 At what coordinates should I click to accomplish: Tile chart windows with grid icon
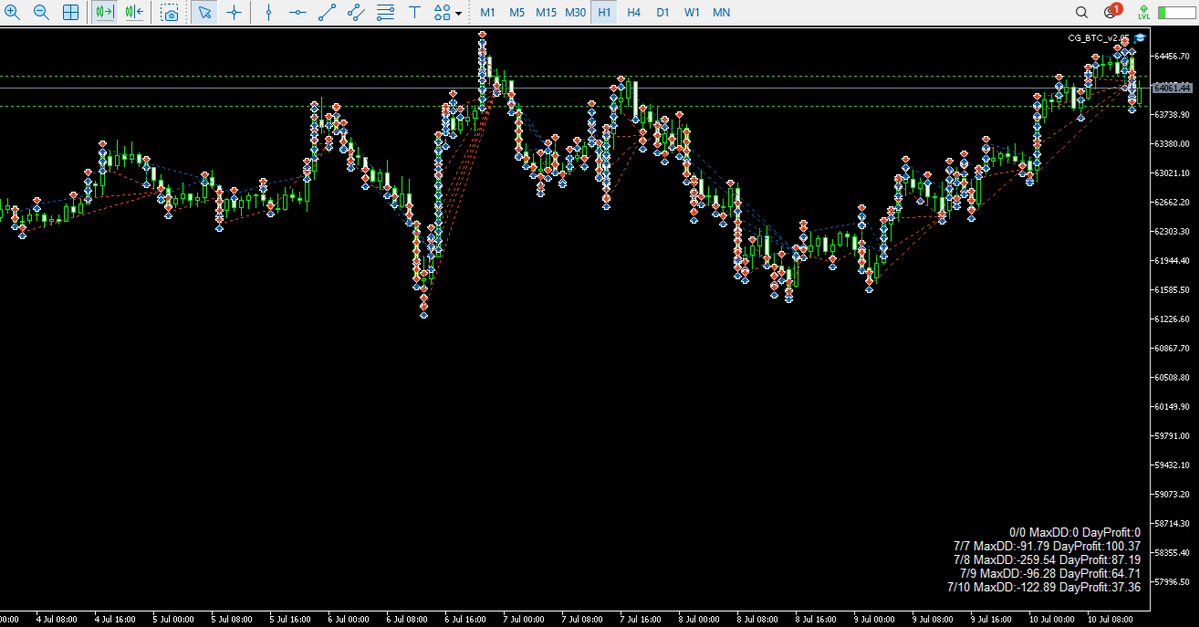click(70, 12)
